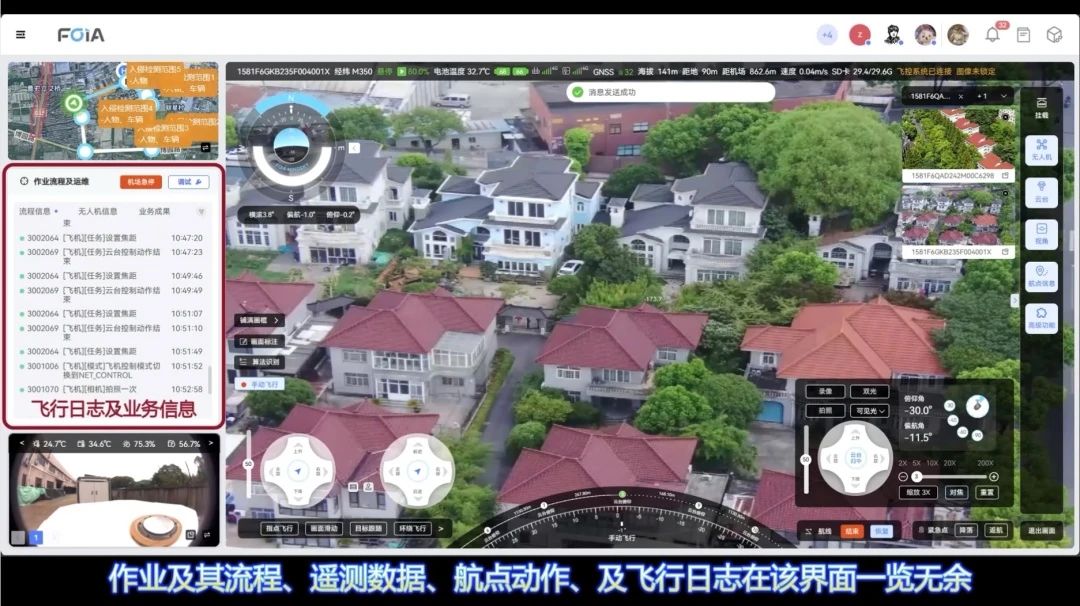Screen dimensions: 1080x606
Task: Expand the 辅满画框 overlay menu
Action: click(259, 321)
